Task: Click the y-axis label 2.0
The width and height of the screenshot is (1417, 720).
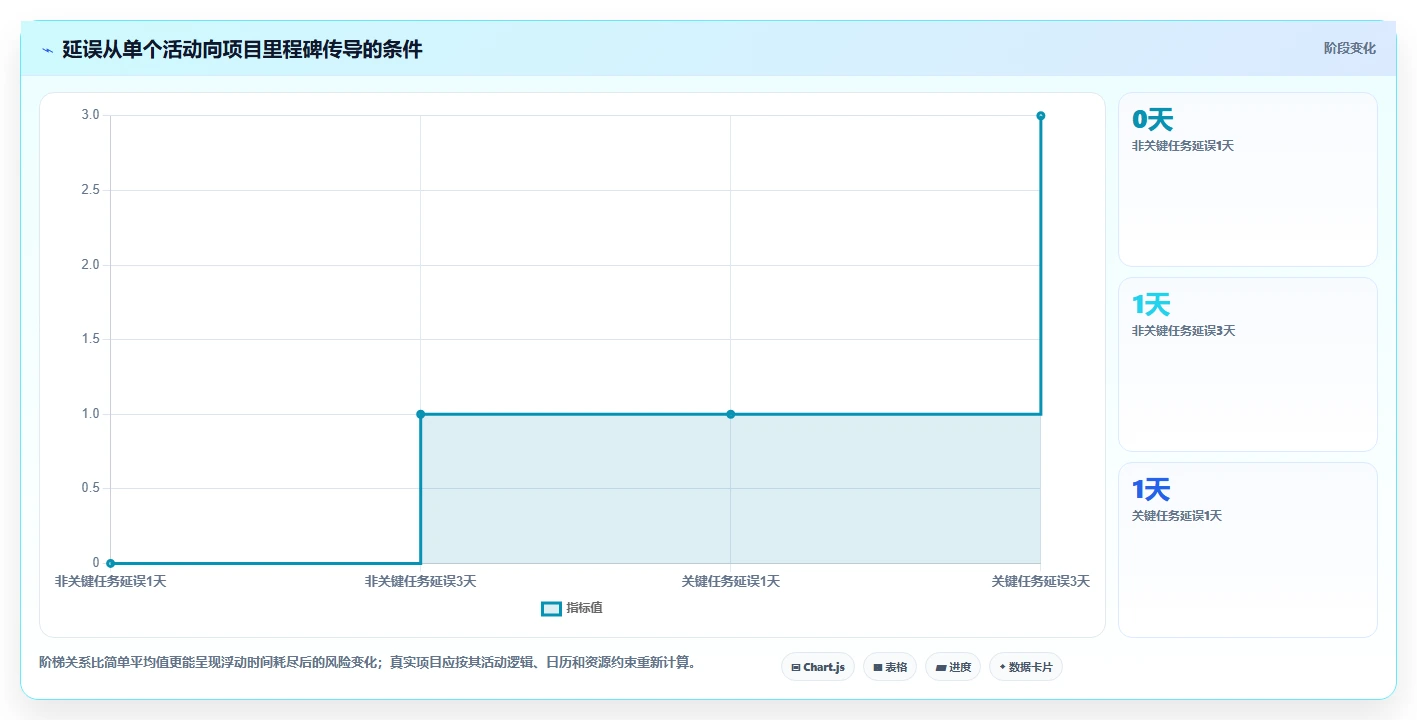Action: click(90, 265)
